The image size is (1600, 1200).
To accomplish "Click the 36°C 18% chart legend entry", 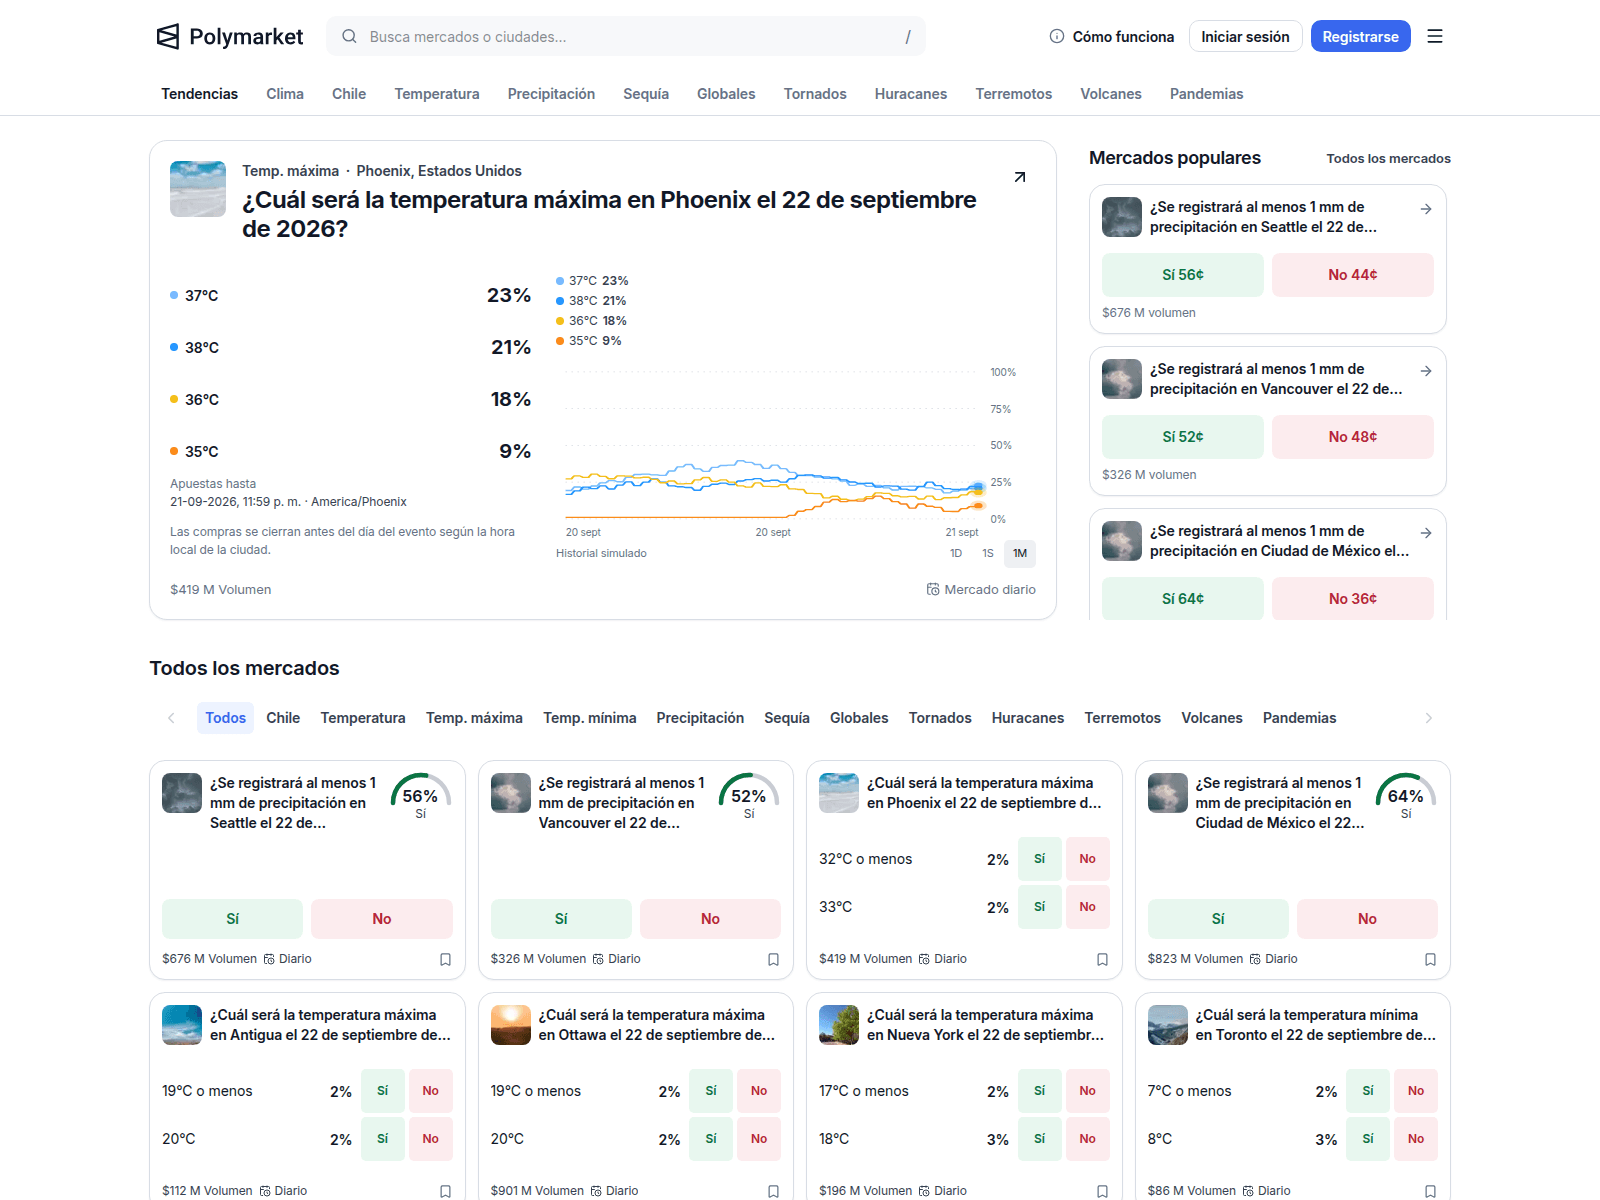I will click(x=592, y=321).
